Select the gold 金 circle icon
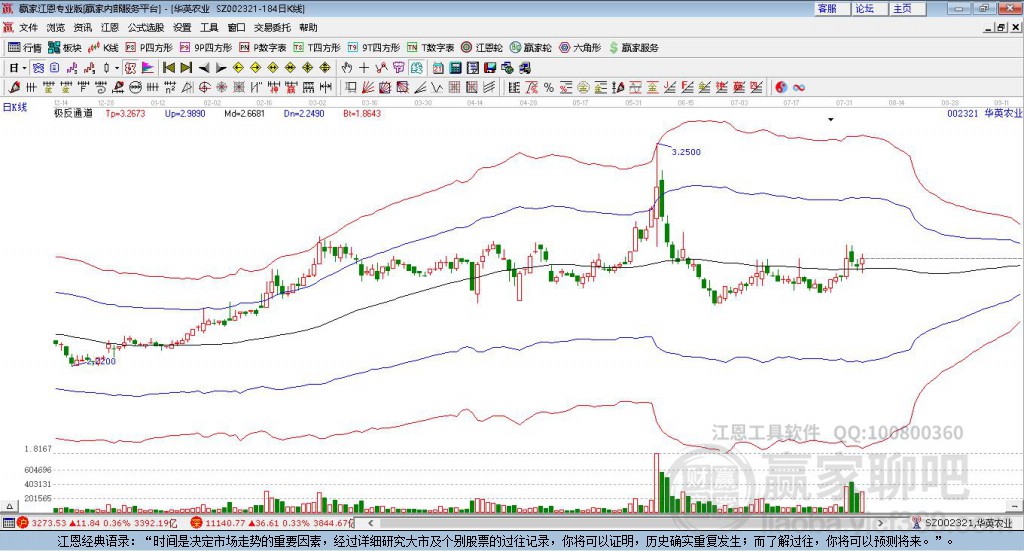This screenshot has height=551, width=1024. [583, 87]
